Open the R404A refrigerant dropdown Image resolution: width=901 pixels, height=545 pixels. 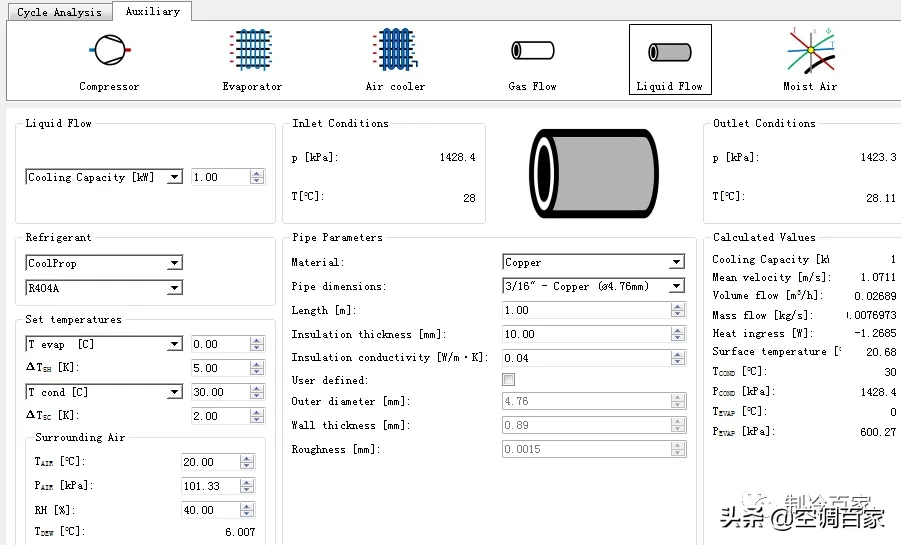pos(104,287)
